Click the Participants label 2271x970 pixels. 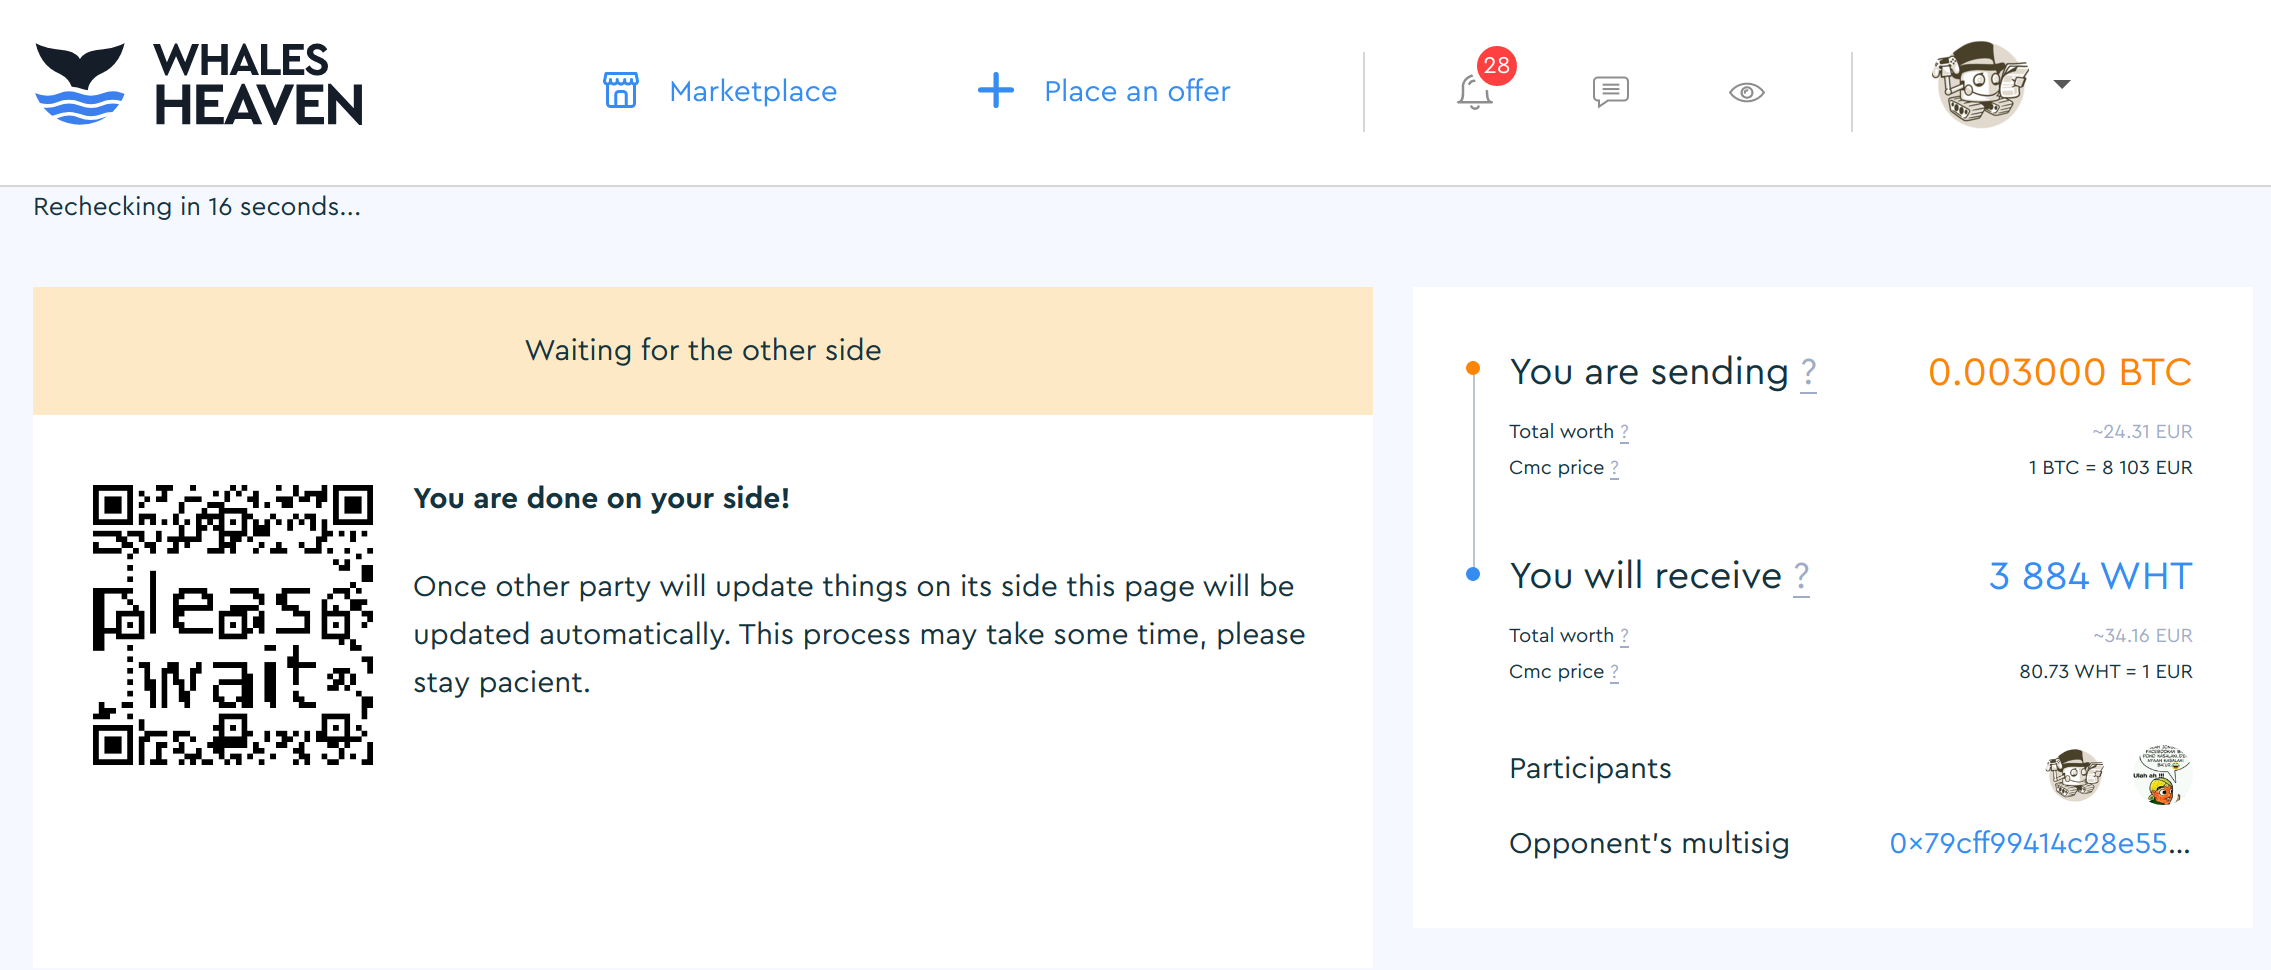tap(1590, 768)
